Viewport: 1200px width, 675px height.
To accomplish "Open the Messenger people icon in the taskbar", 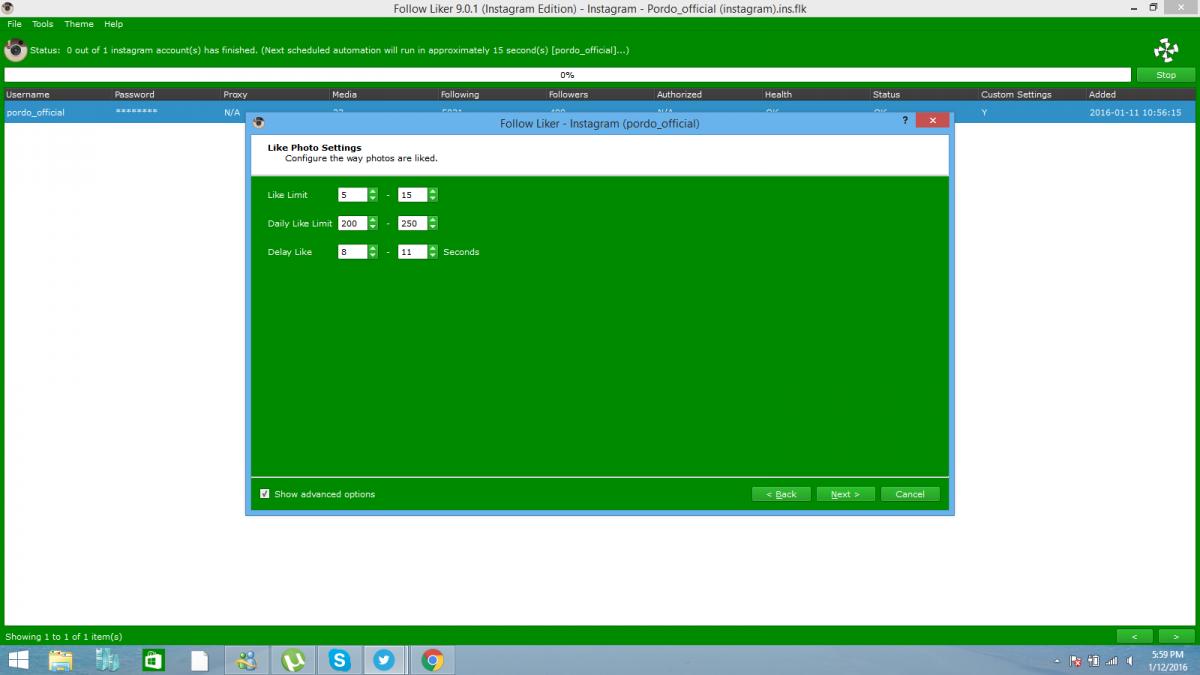I will pyautogui.click(x=247, y=660).
